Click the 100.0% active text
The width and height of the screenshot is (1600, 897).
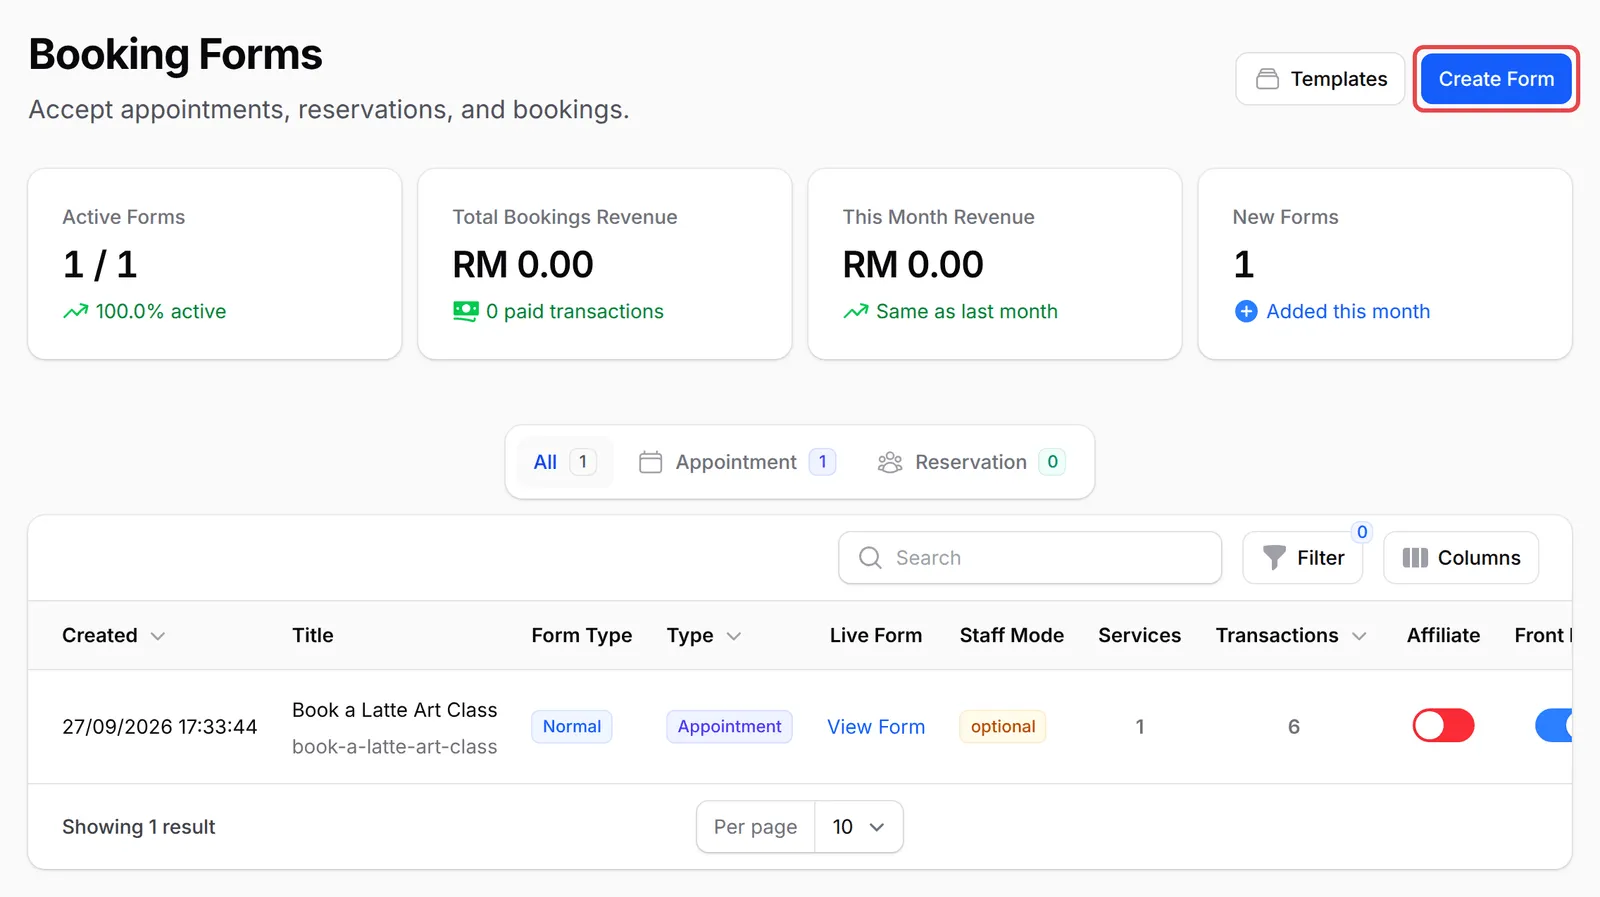click(161, 312)
